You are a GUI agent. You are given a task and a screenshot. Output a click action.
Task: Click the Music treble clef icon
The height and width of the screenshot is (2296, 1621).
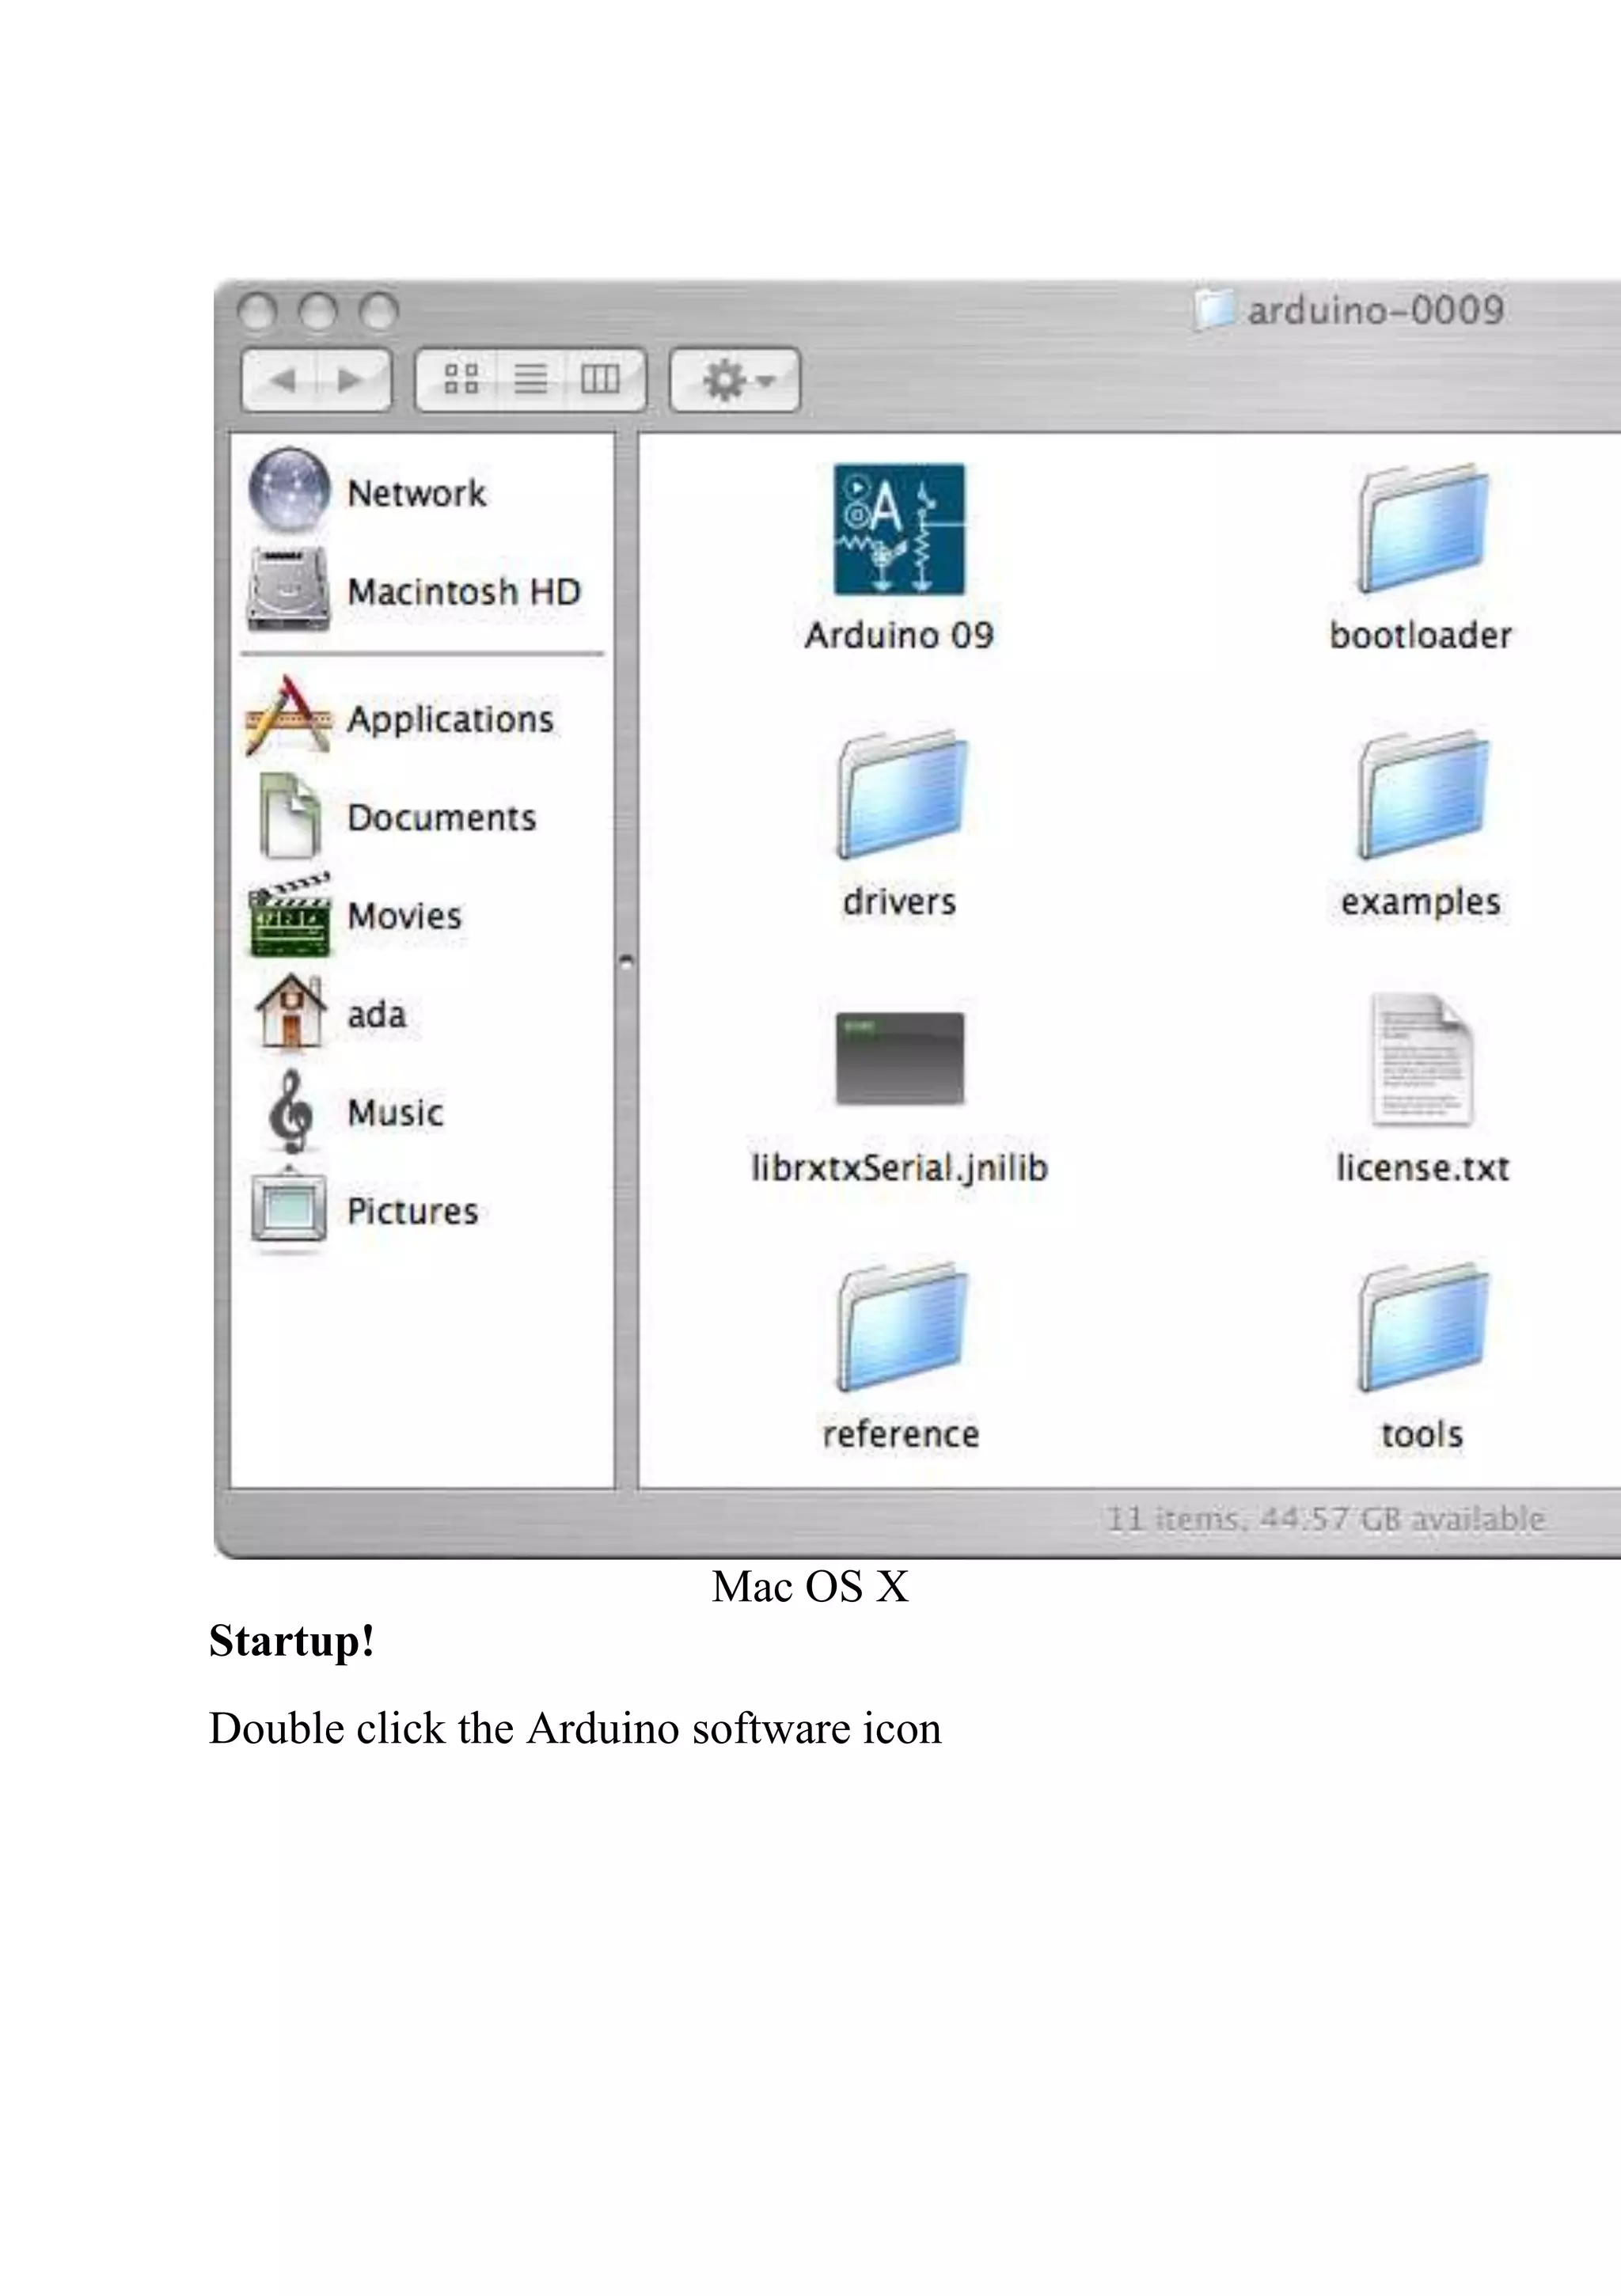pos(291,1111)
